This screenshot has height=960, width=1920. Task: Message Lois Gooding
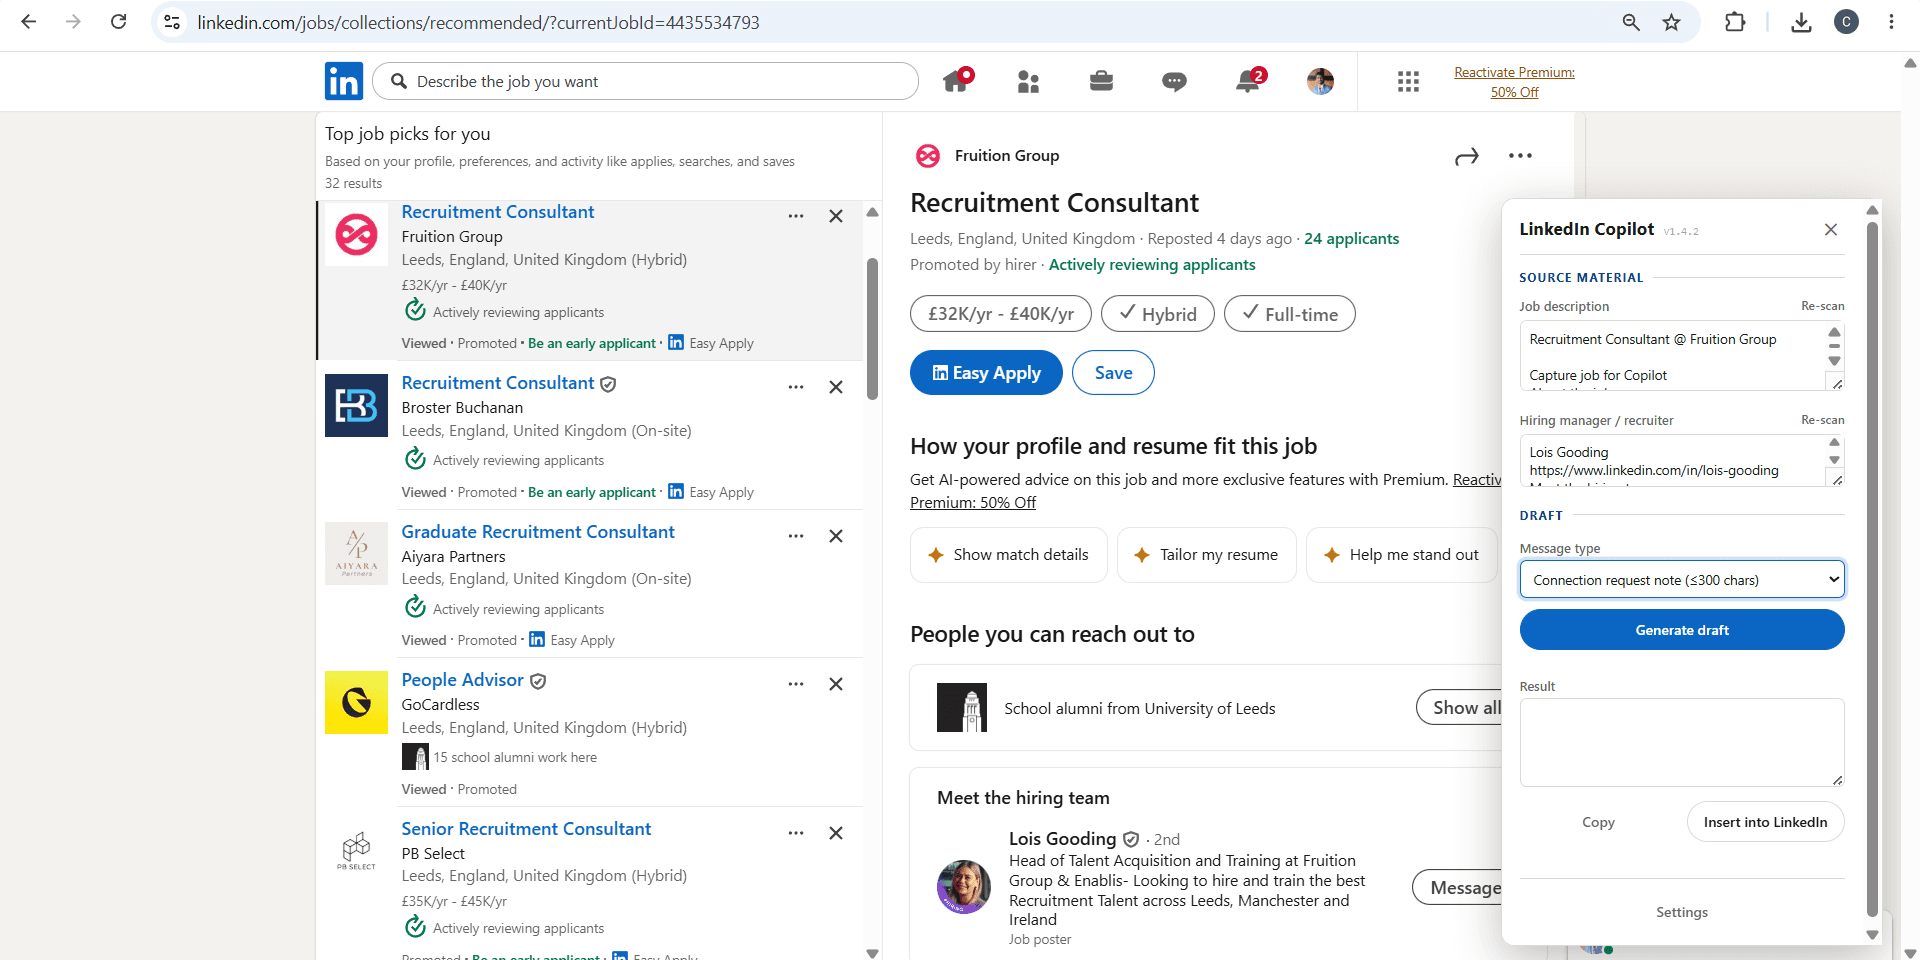pos(1458,888)
